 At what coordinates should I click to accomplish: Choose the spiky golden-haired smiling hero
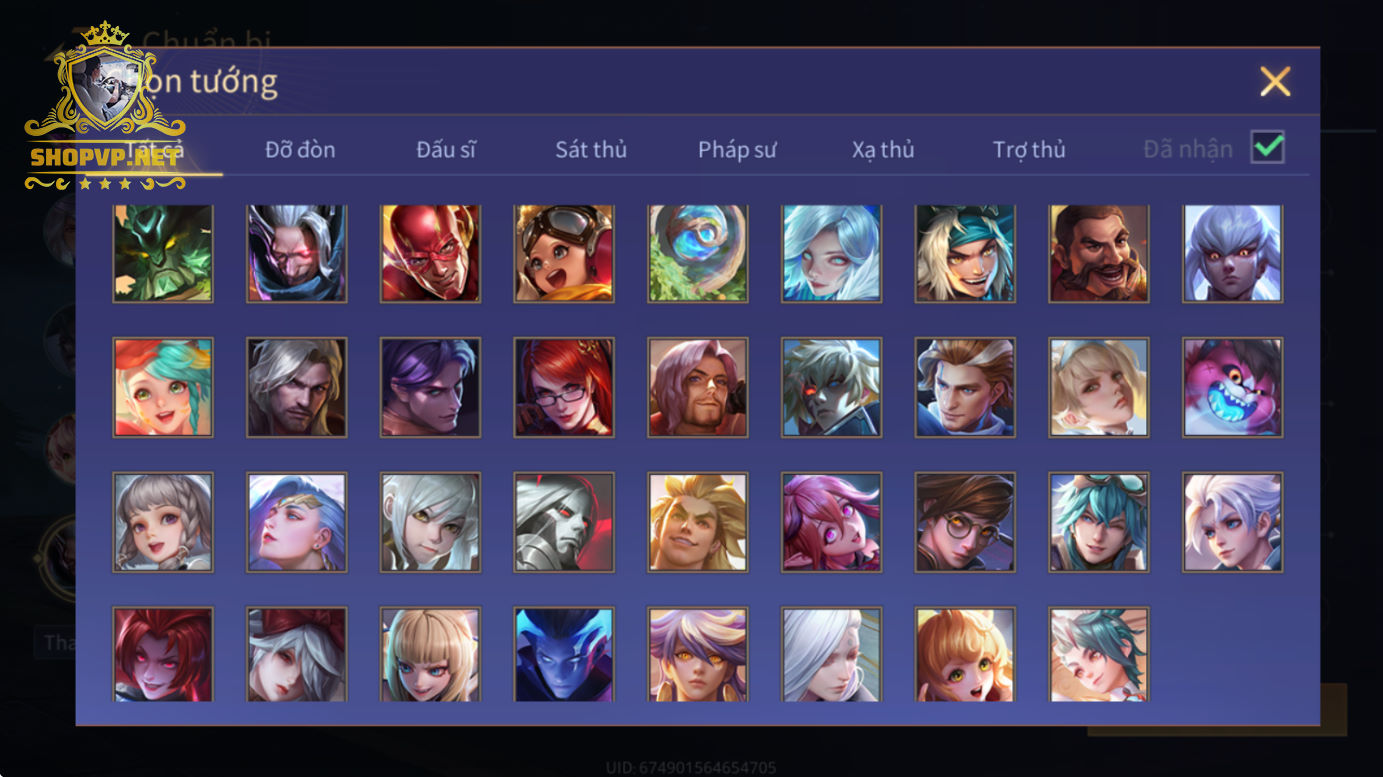[698, 522]
